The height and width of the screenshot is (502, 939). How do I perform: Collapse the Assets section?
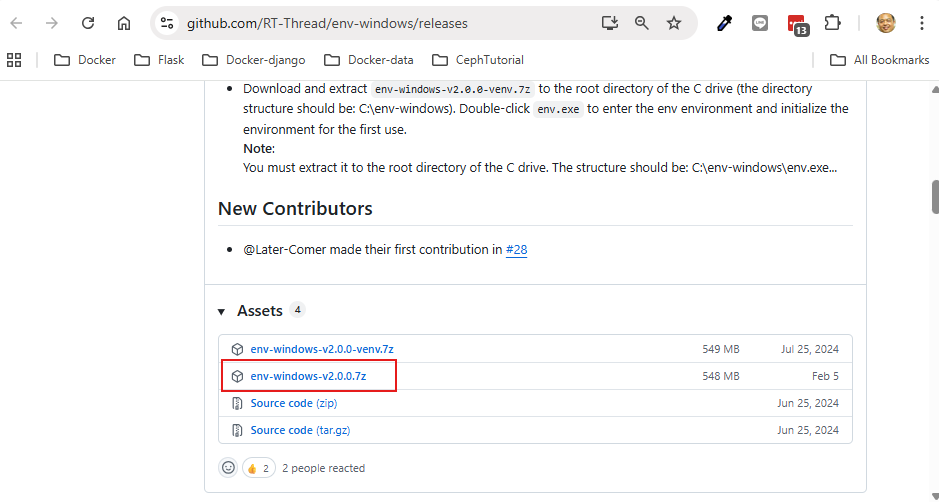[222, 311]
